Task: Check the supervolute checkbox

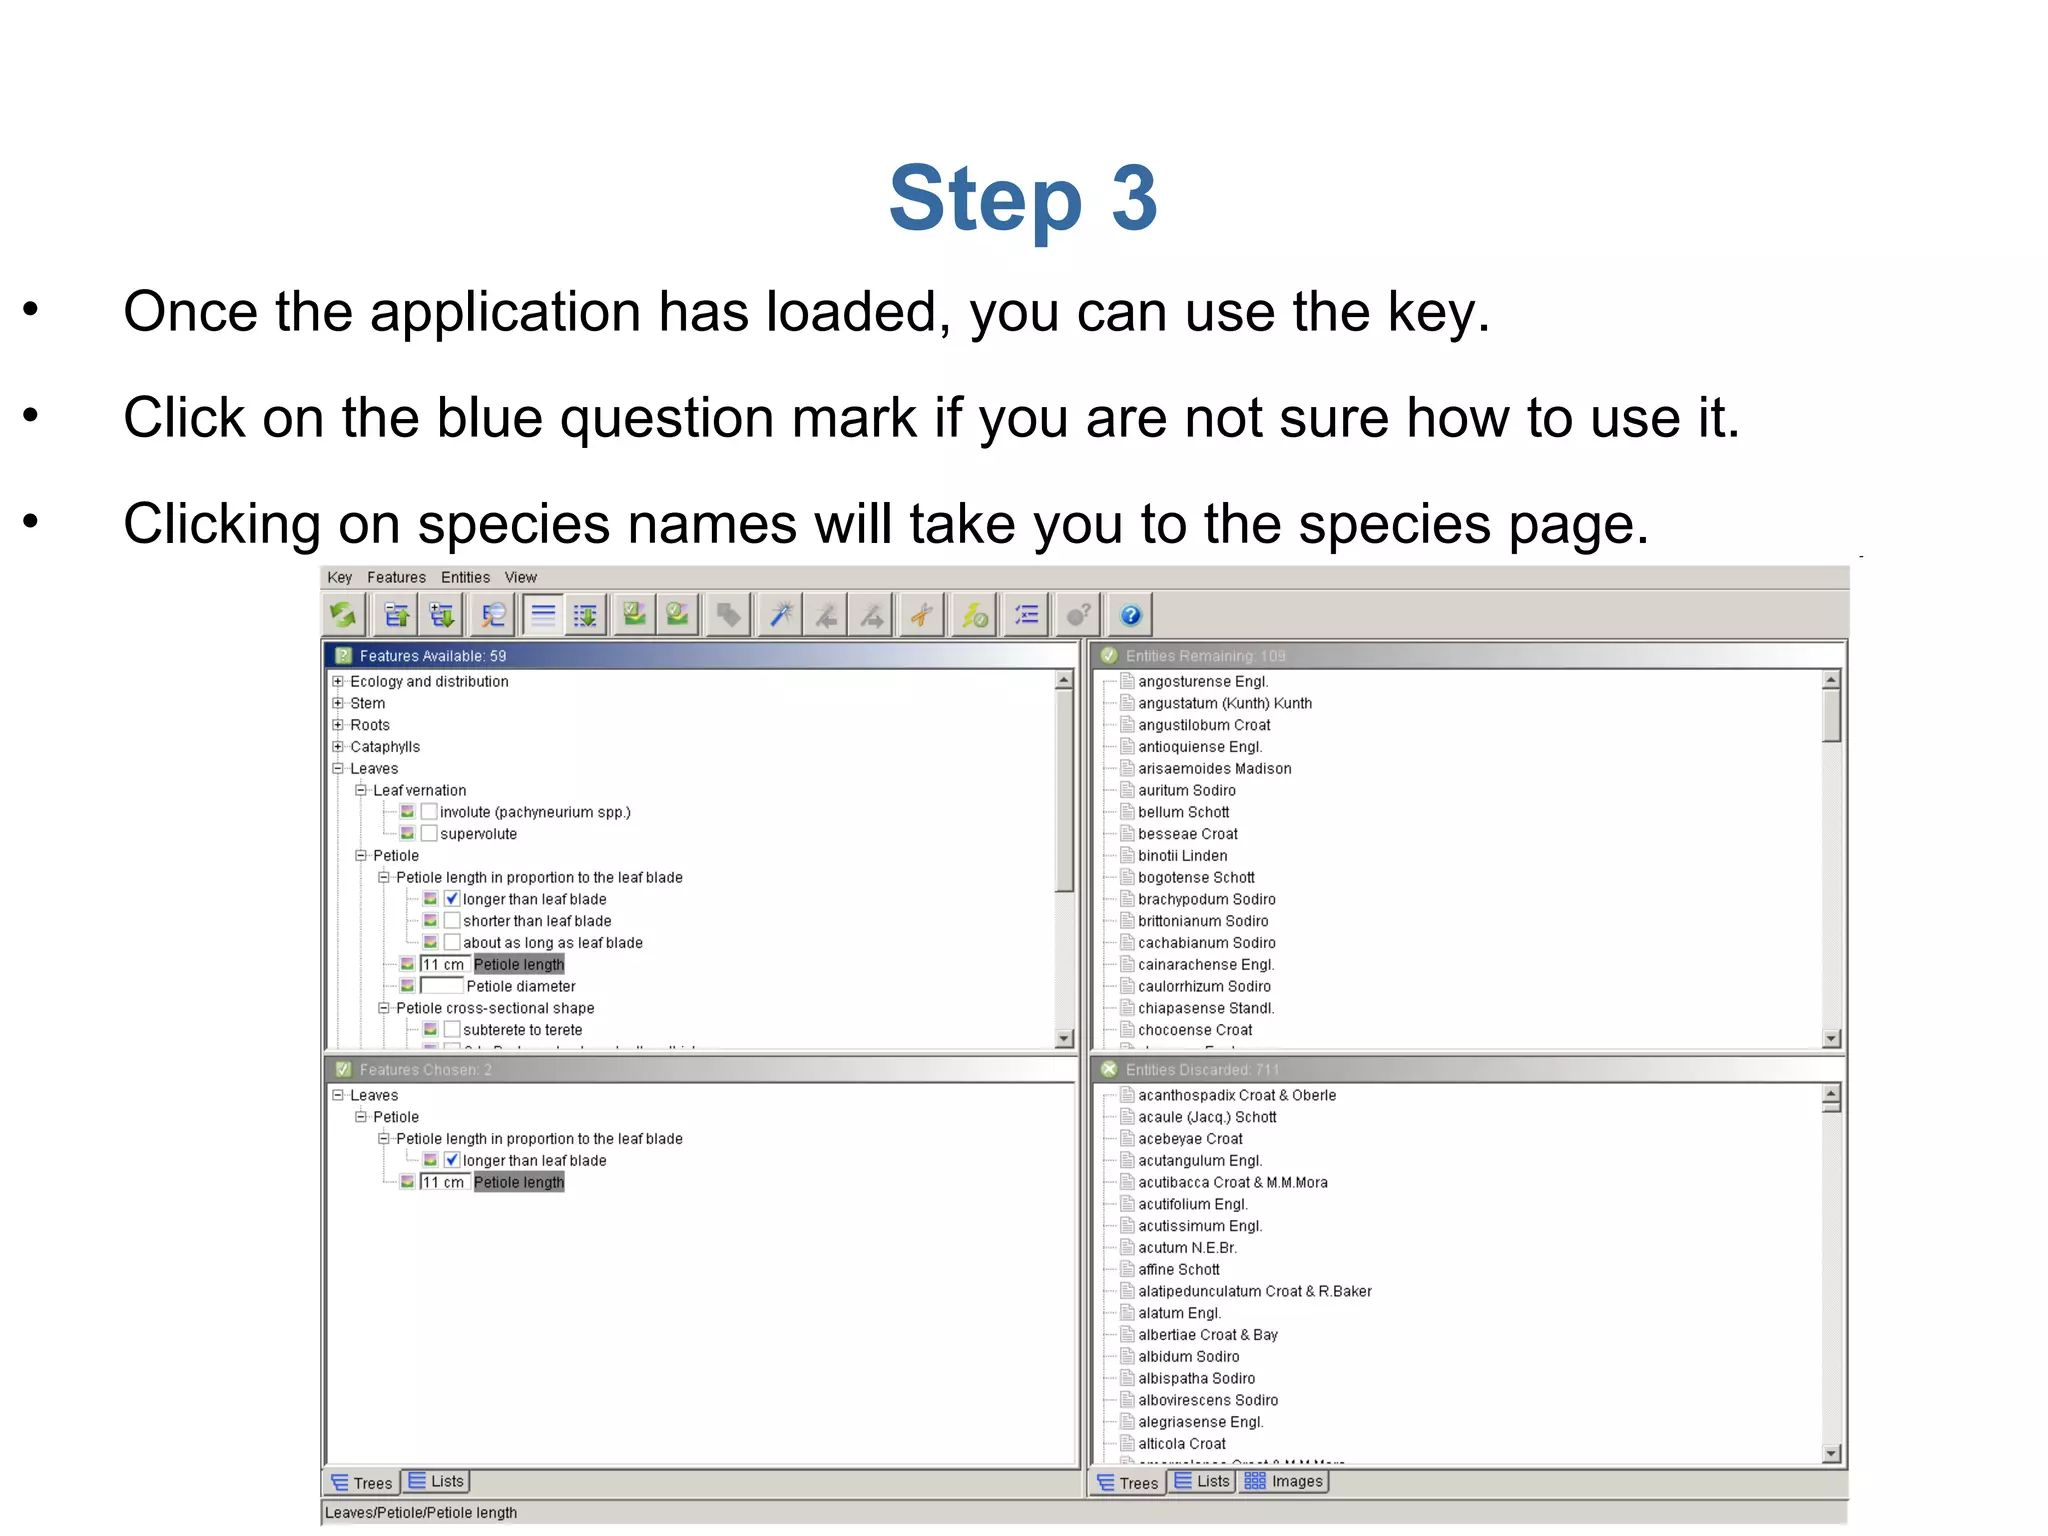Action: pos(429,834)
